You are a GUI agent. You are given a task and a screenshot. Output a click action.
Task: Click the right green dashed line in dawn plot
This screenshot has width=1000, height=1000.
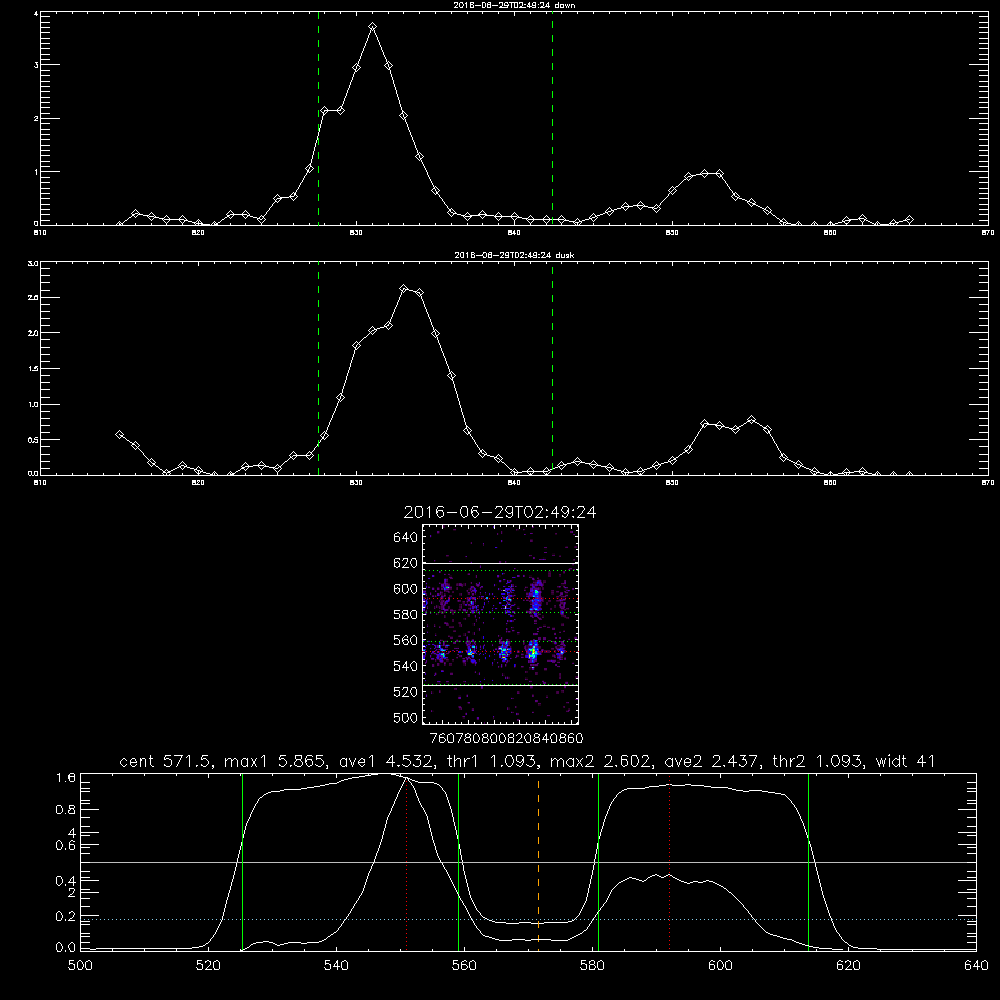click(552, 119)
